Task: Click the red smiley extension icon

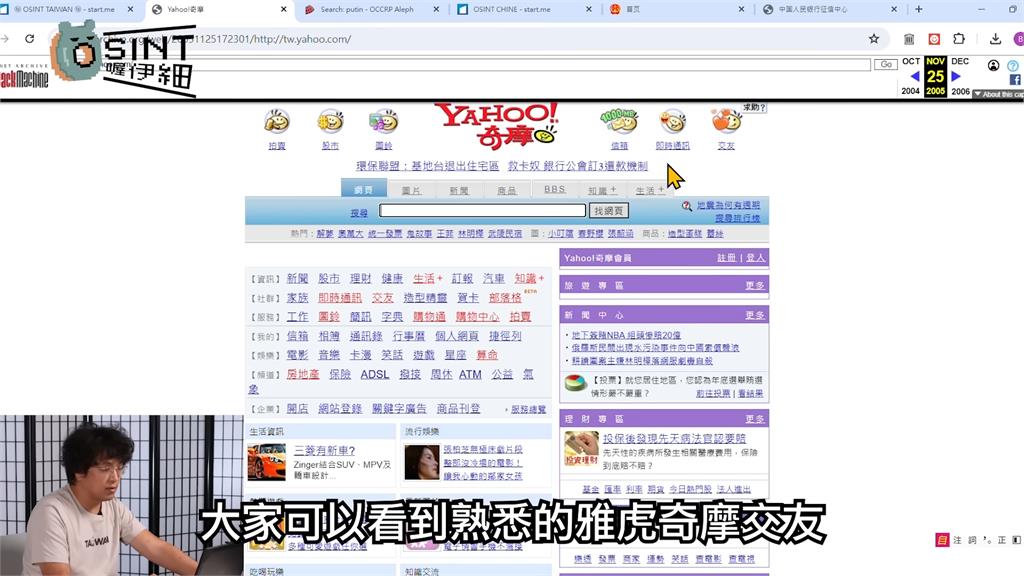Action: point(934,39)
